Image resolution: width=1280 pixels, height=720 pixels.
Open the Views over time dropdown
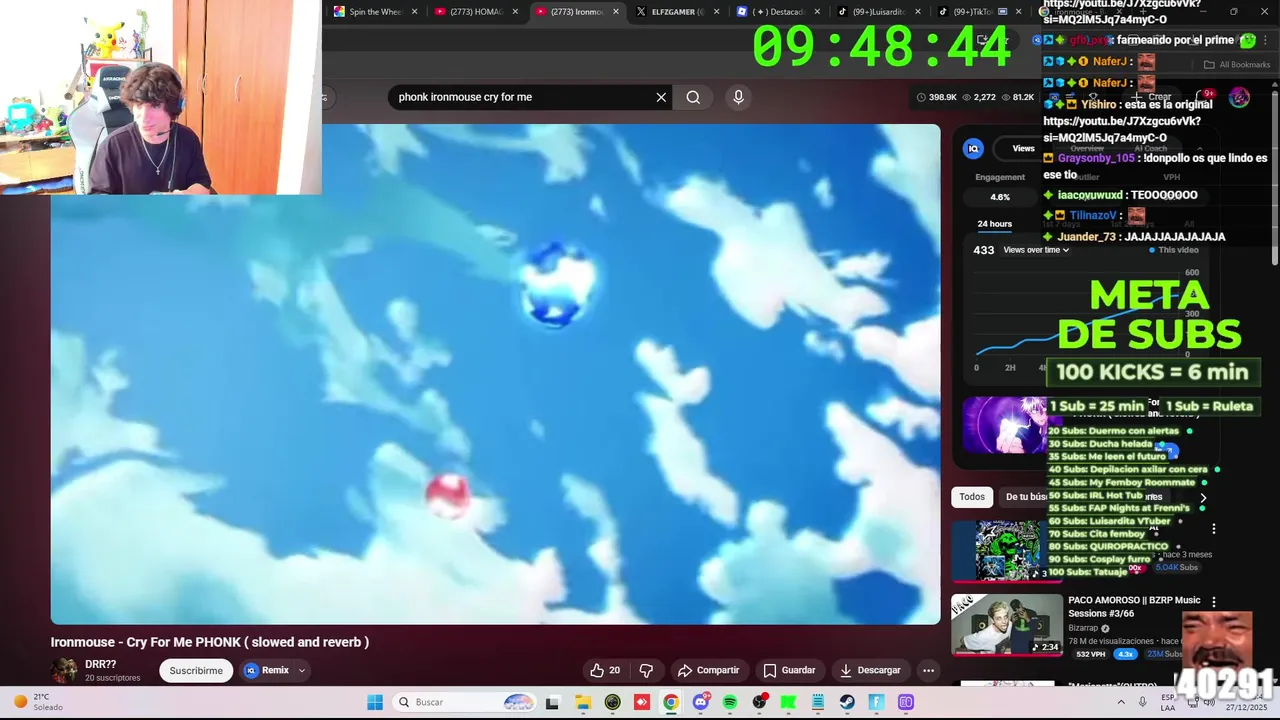click(1036, 250)
